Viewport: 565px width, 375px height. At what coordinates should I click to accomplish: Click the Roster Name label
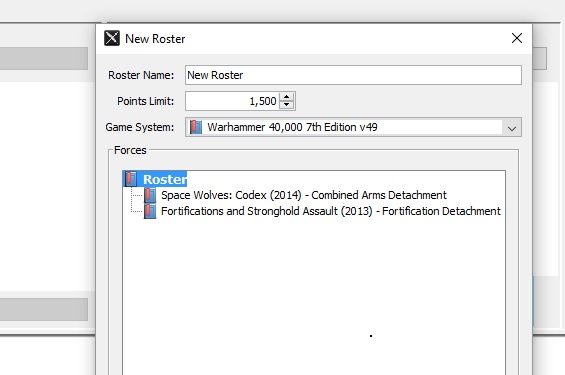click(x=141, y=75)
